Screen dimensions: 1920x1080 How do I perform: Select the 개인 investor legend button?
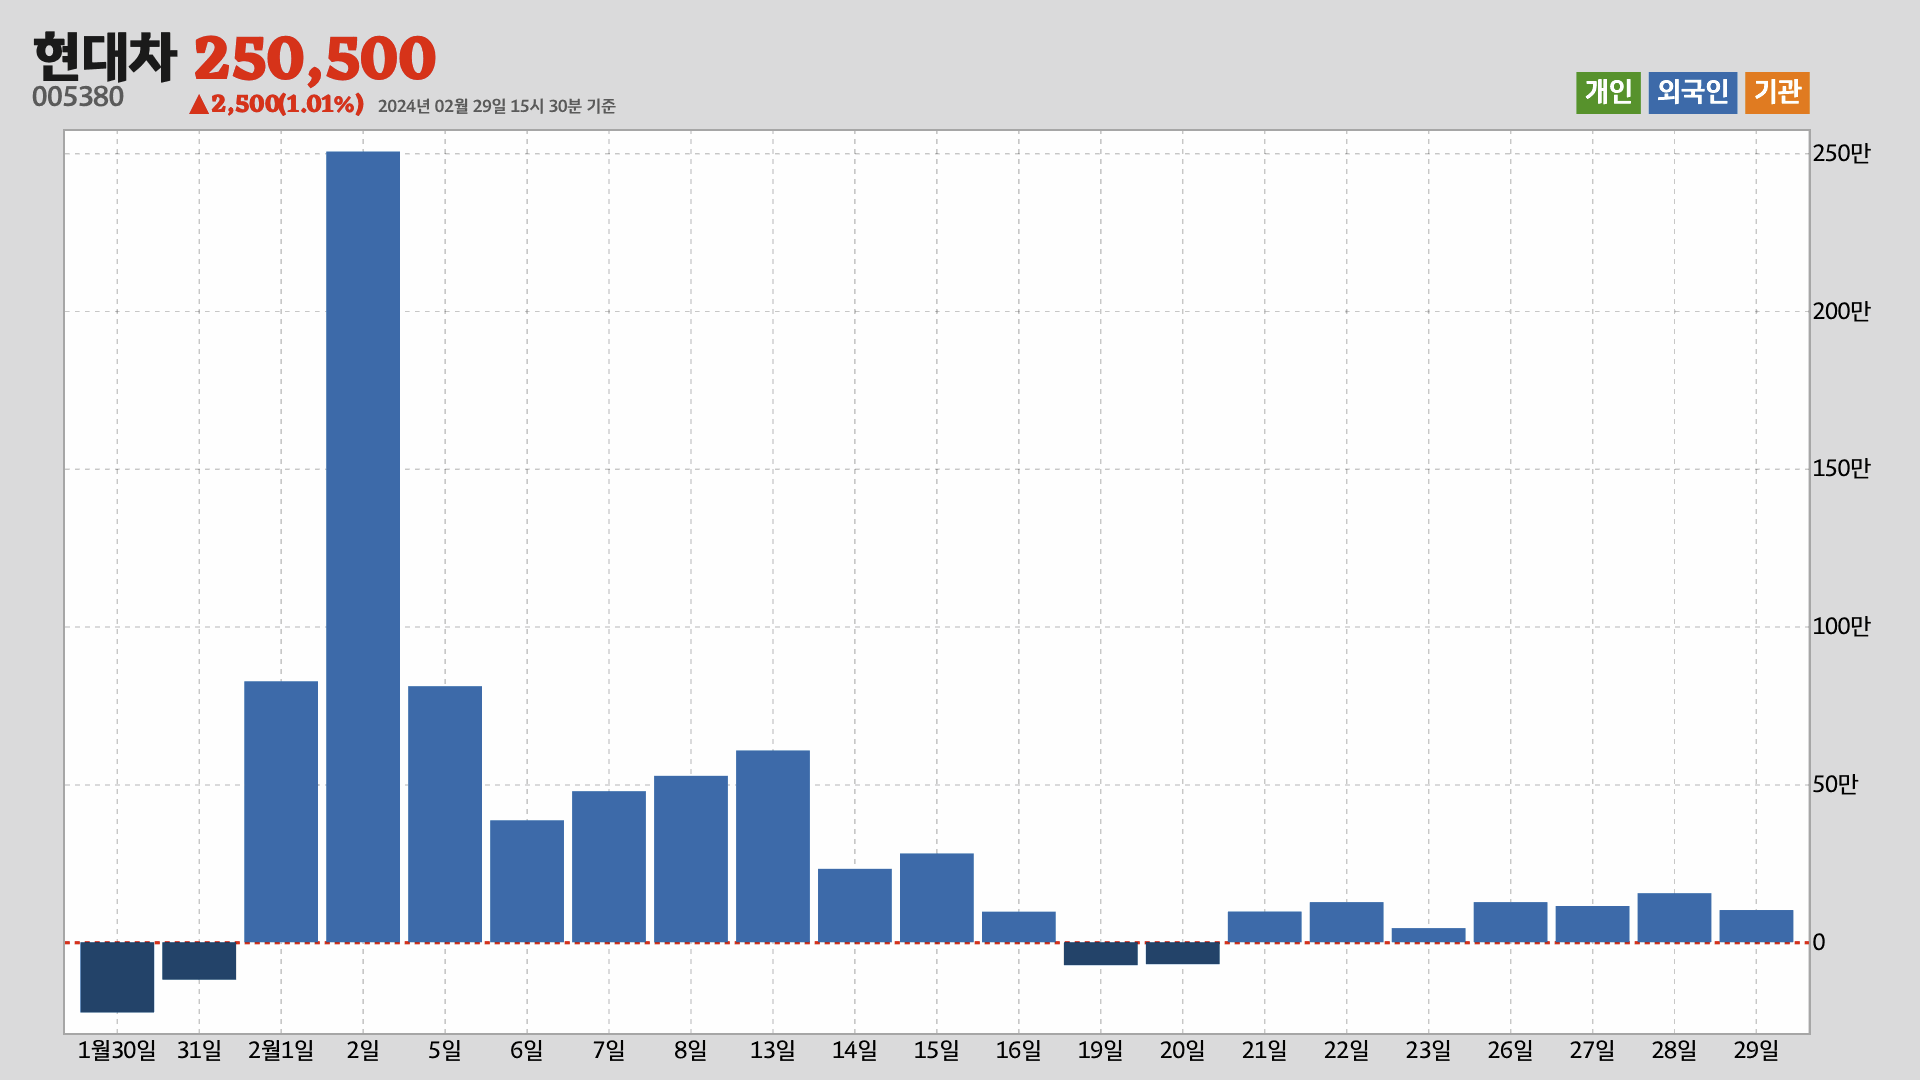(x=1608, y=93)
